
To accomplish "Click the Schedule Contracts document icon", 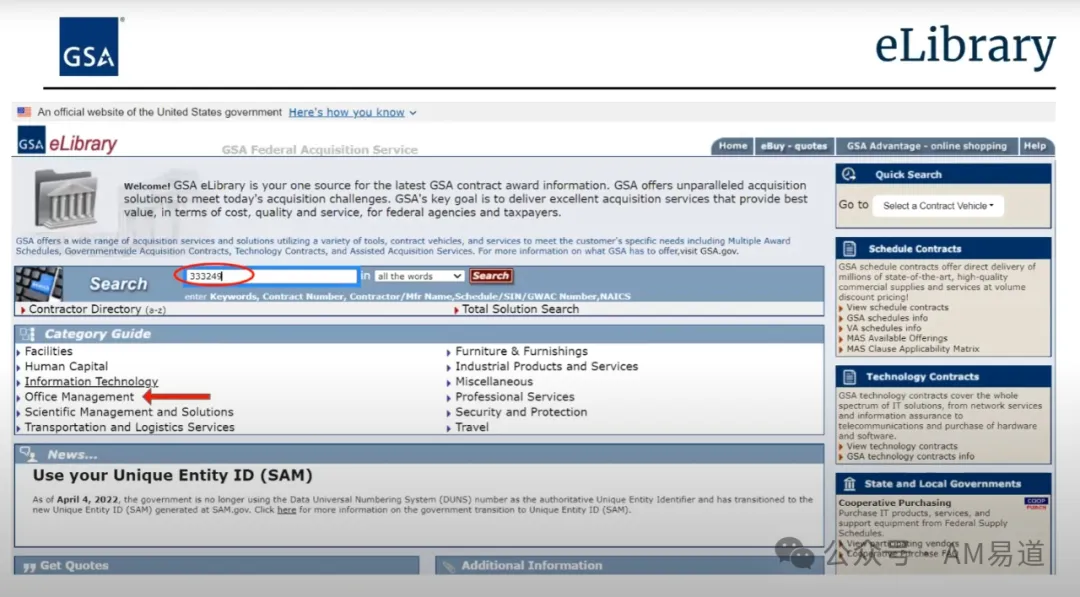I will [x=849, y=249].
